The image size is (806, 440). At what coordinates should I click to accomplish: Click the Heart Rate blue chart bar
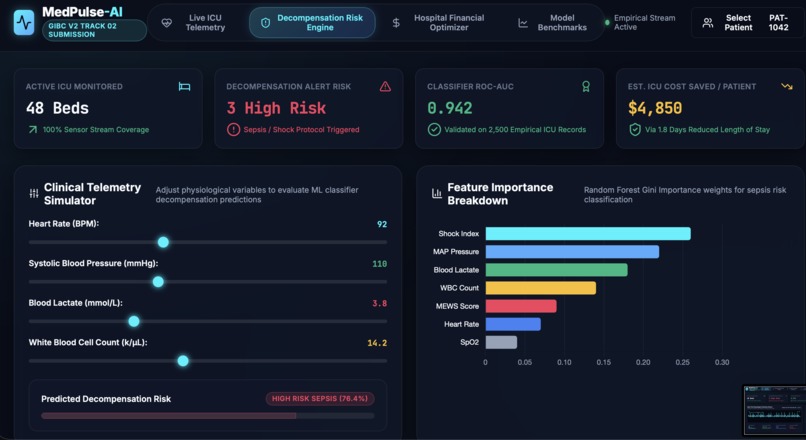513,324
